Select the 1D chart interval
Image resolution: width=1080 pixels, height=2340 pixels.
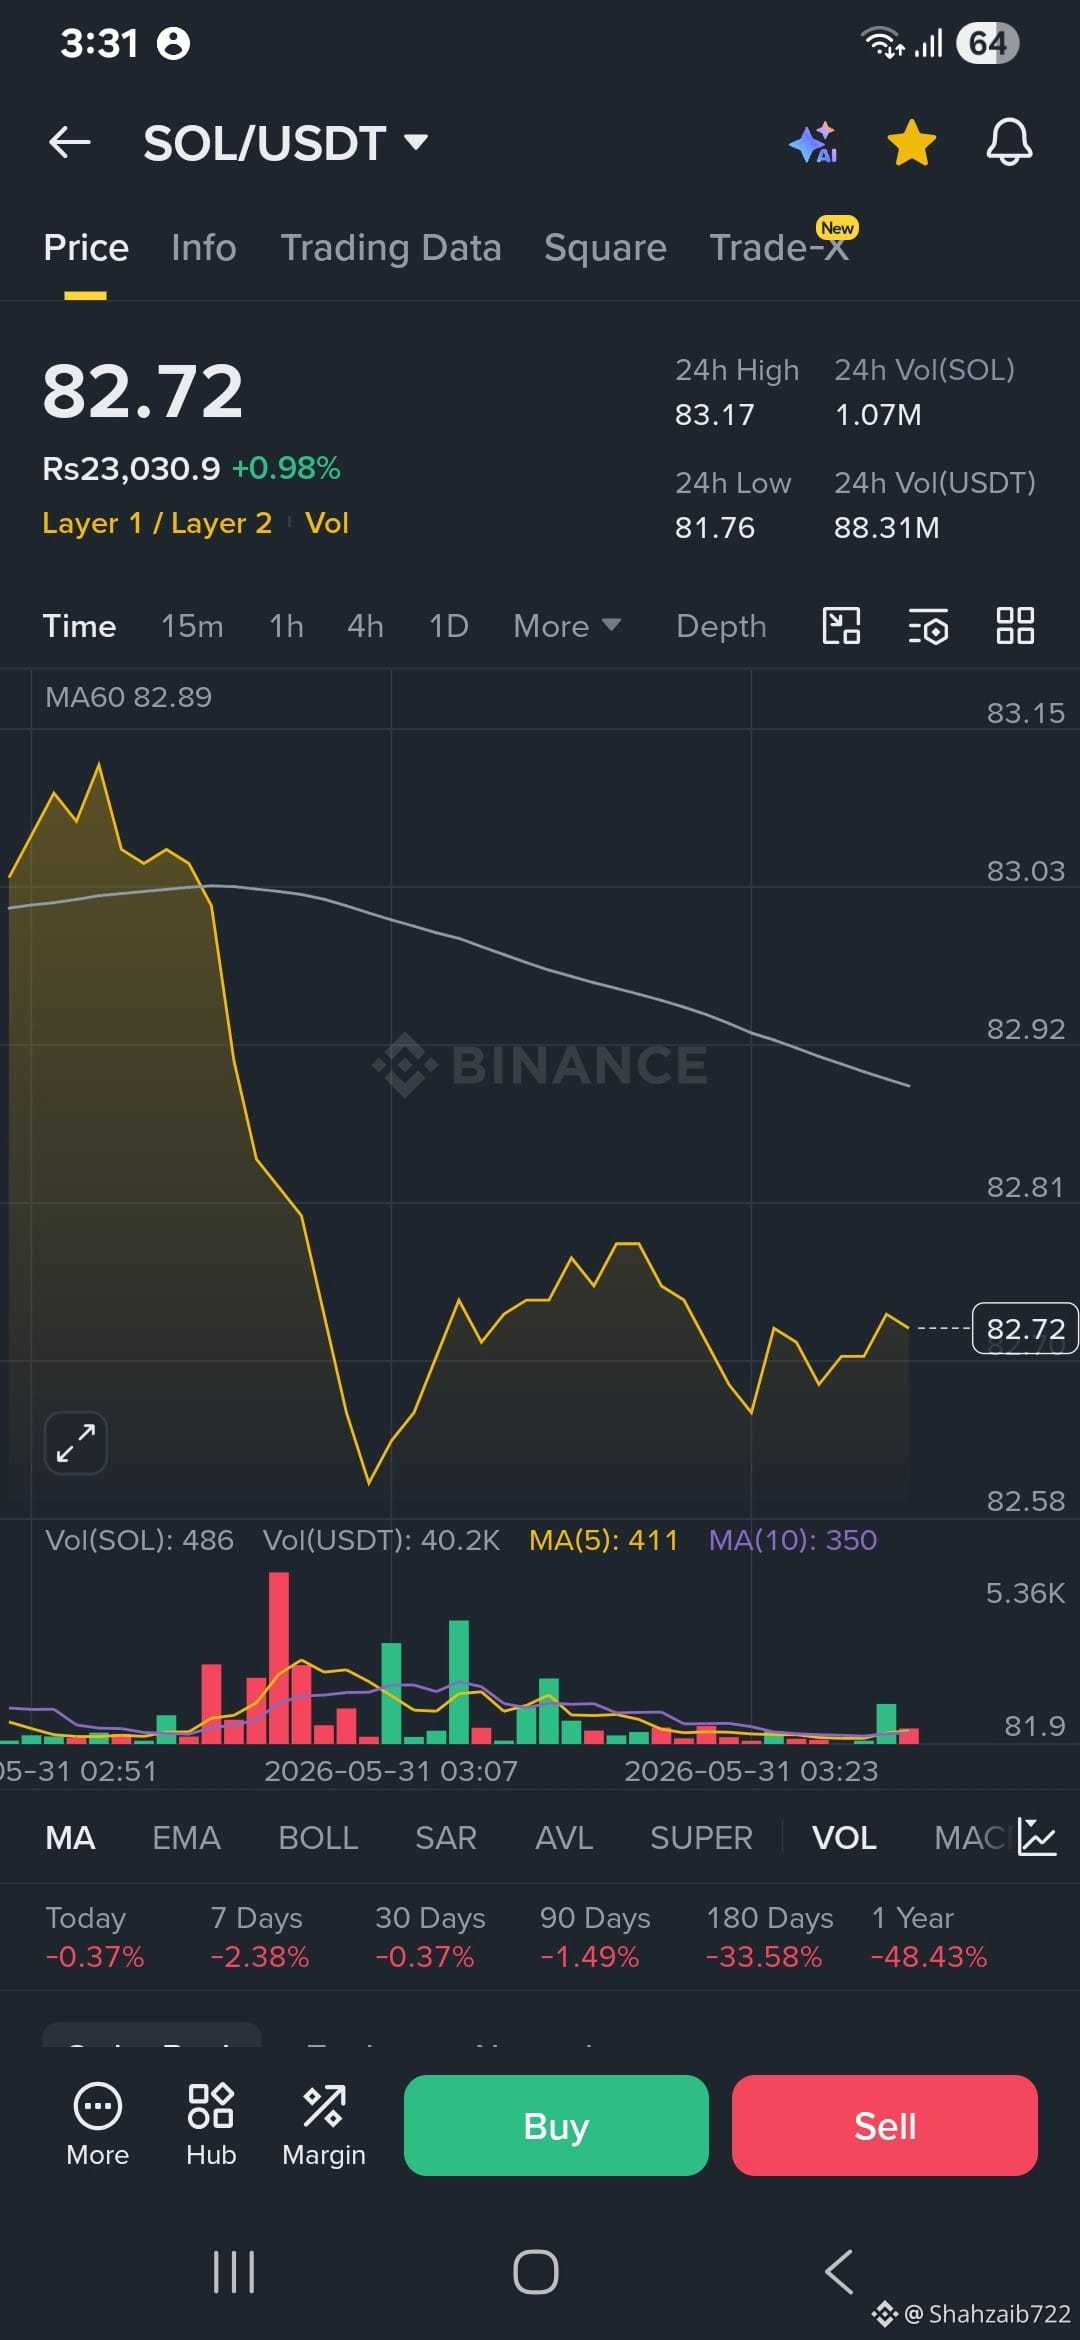point(448,626)
